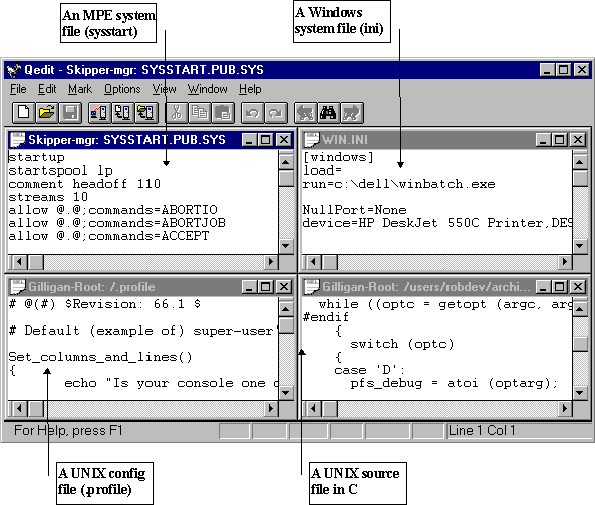
Task: Click the down scroll arrow in SYSSTART window
Action: coord(286,246)
